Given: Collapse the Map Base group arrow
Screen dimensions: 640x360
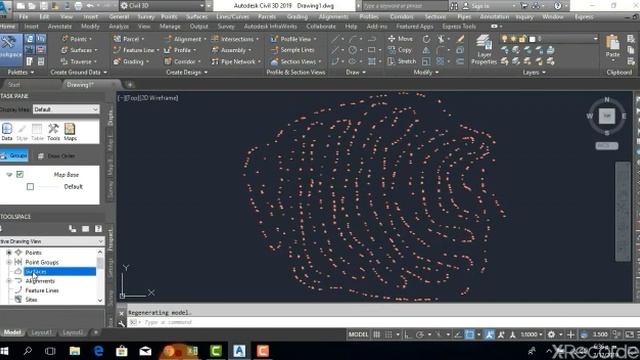Looking at the screenshot, I should [9, 174].
